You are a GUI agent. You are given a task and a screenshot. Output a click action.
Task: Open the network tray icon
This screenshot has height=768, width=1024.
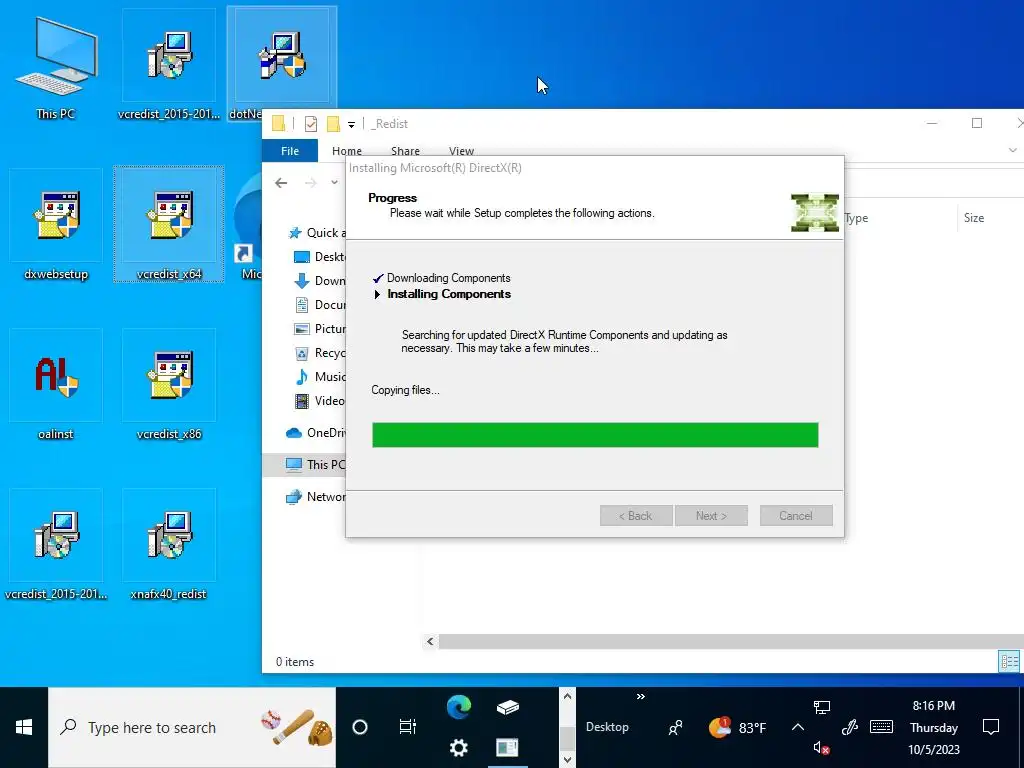point(822,707)
